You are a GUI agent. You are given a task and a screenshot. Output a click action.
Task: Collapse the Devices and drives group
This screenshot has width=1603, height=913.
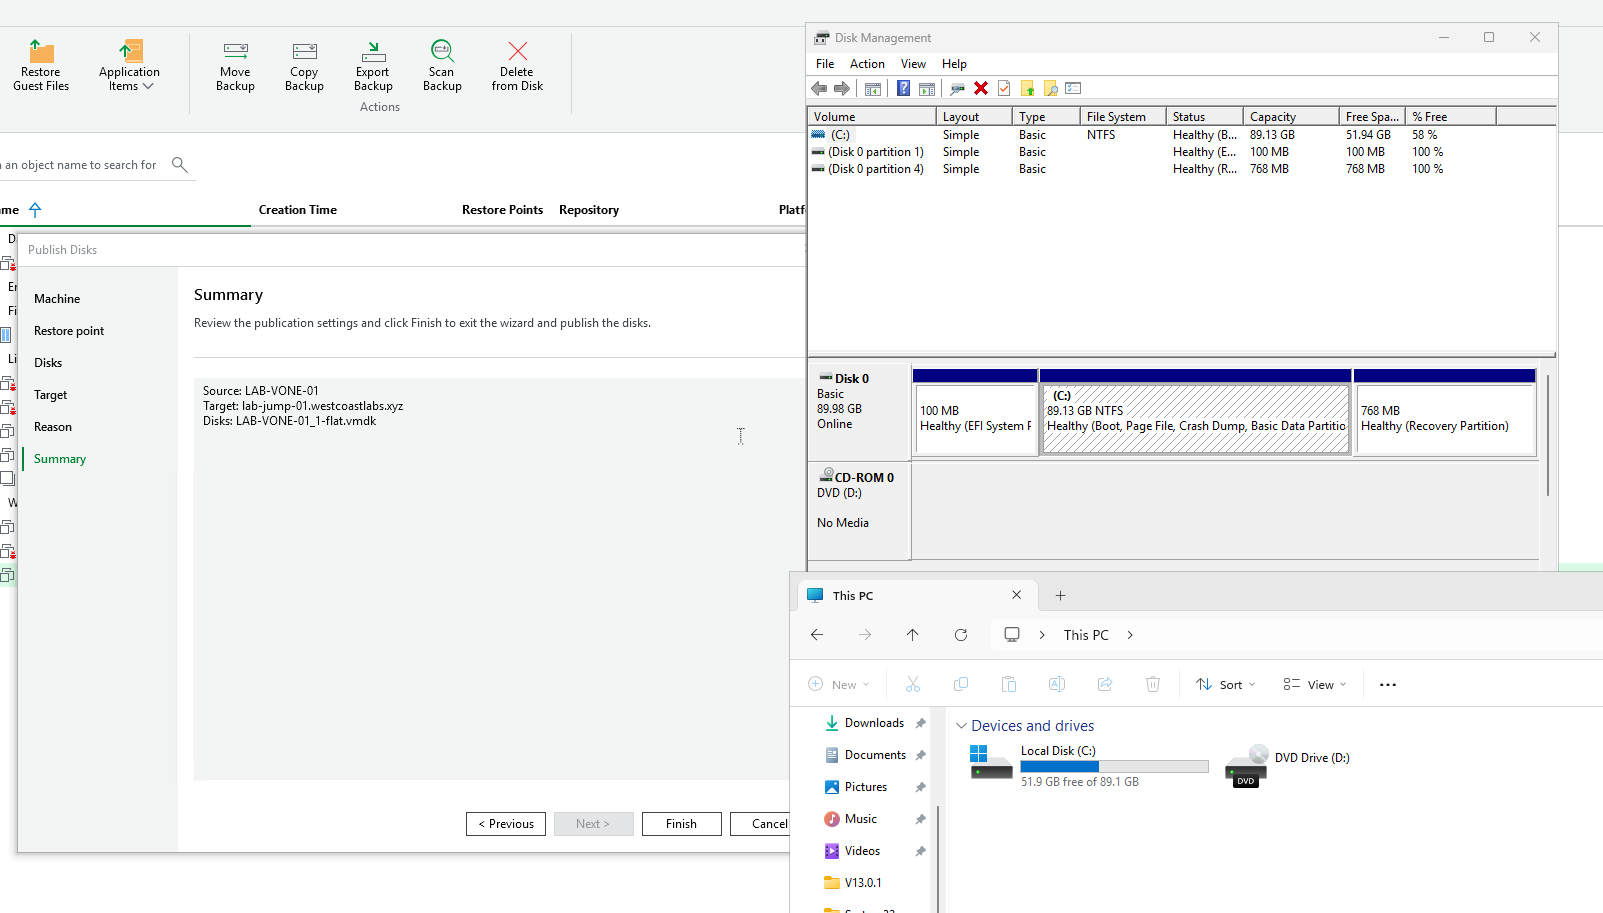tap(961, 726)
